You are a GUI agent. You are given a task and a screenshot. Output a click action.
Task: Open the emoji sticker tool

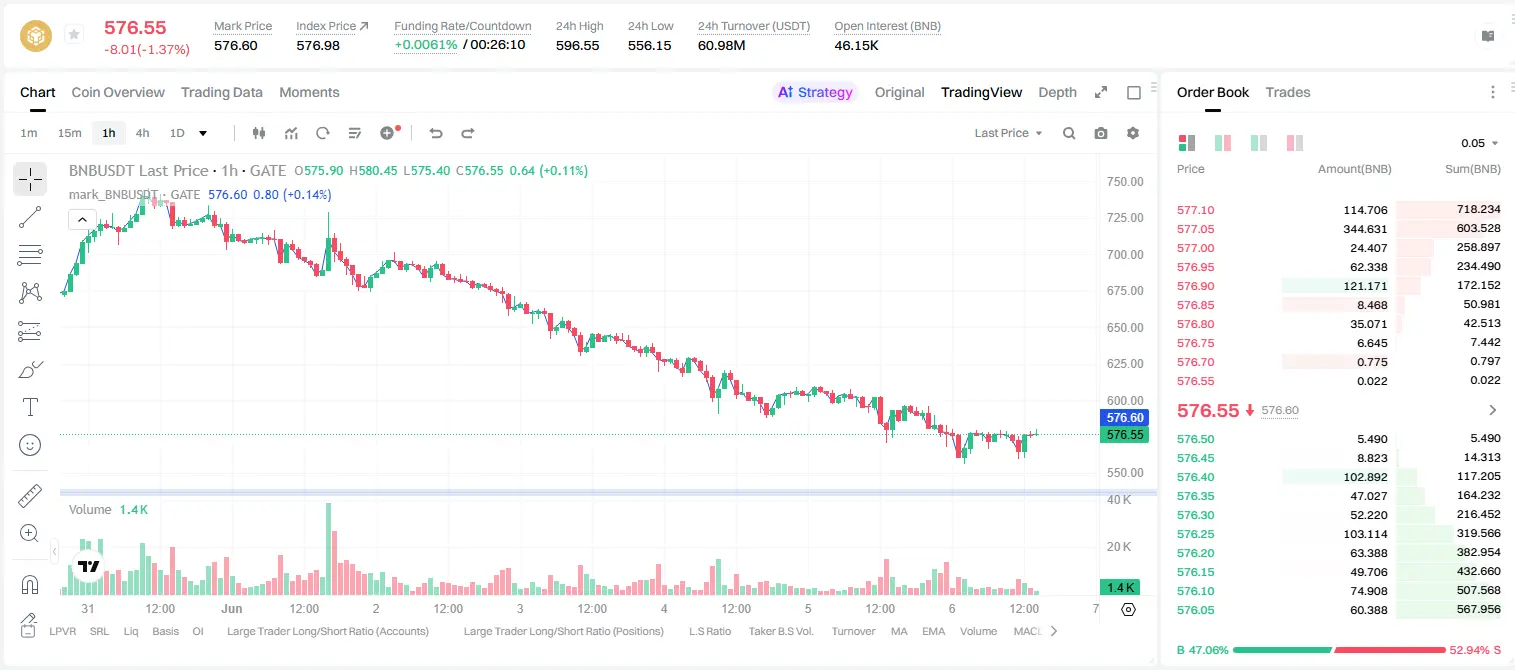(30, 445)
